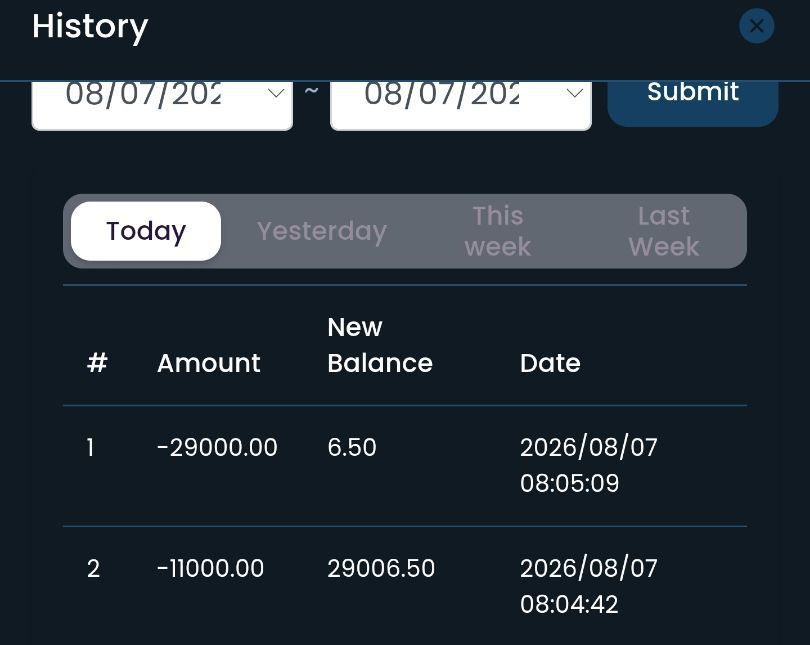This screenshot has height=645, width=810.
Task: Open the end date dropdown chevron
Action: pyautogui.click(x=574, y=93)
